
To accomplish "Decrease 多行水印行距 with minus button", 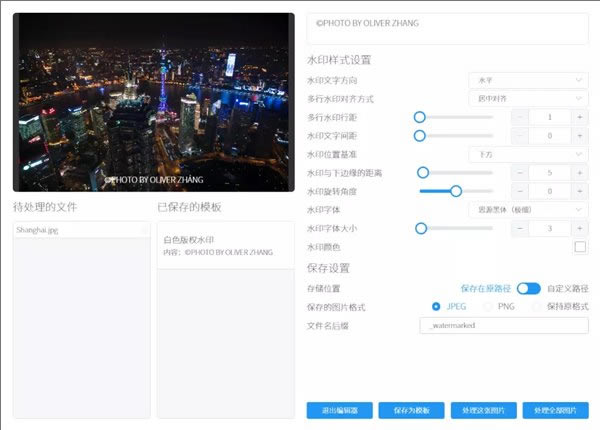I will (x=520, y=117).
